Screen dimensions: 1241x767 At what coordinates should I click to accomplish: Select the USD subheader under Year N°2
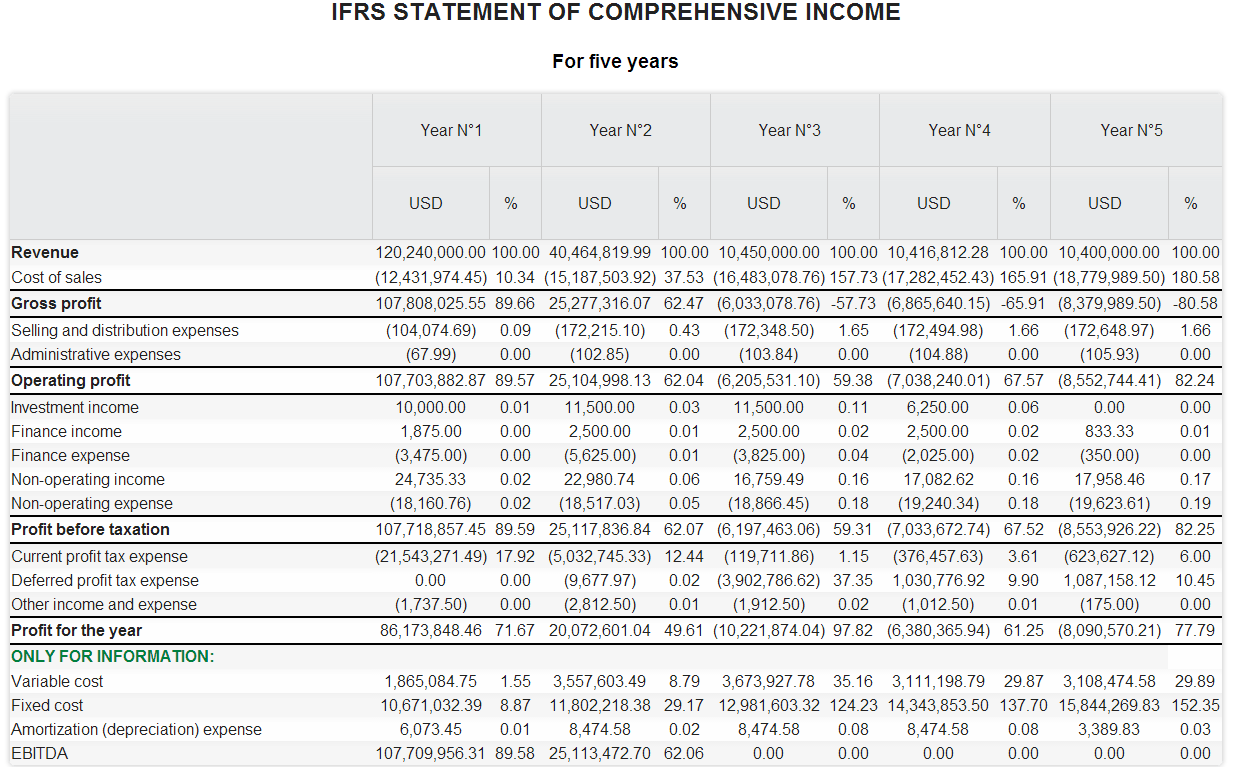(x=595, y=203)
